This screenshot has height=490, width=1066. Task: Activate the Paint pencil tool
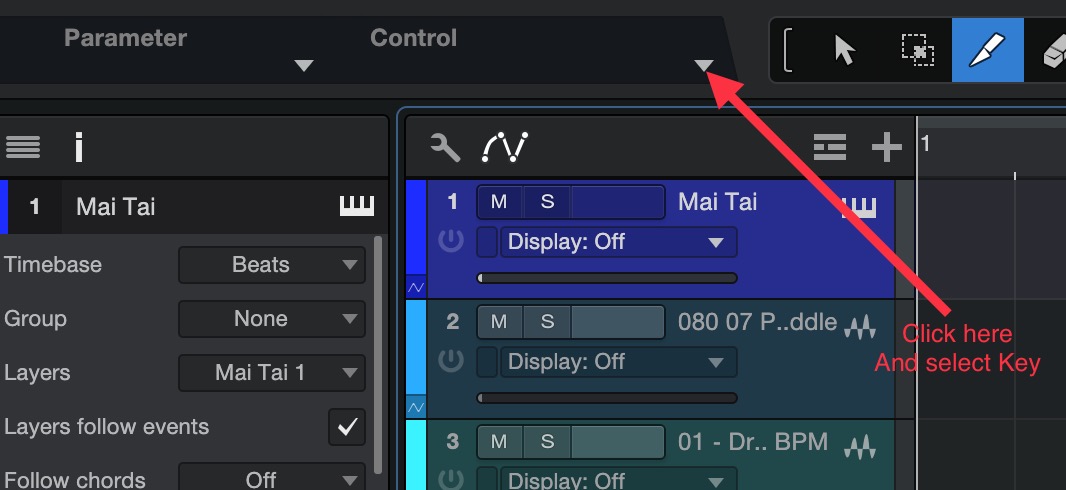point(987,50)
